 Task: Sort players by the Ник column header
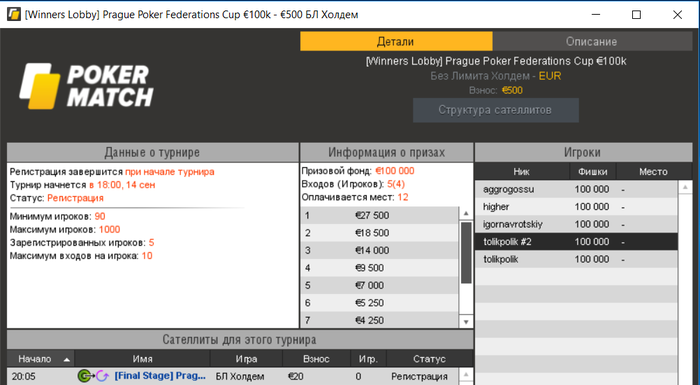pyautogui.click(x=521, y=172)
